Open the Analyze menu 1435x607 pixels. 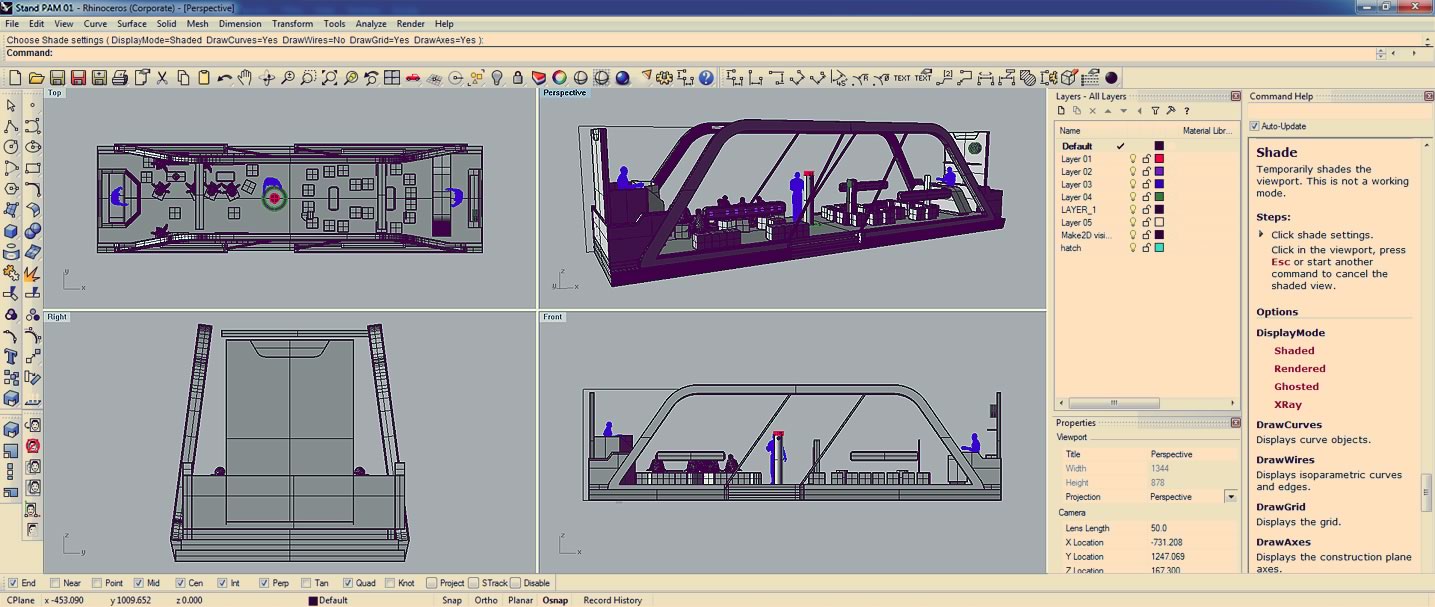point(370,24)
